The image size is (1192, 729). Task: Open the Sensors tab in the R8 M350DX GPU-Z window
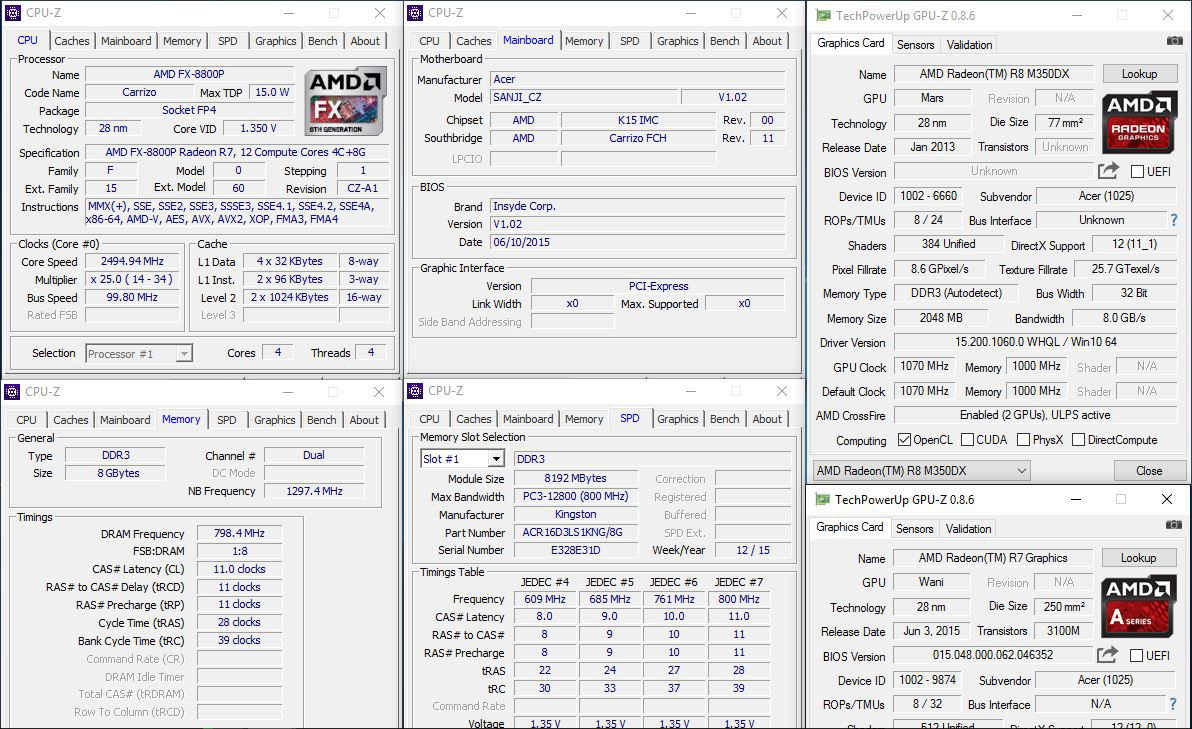point(915,45)
